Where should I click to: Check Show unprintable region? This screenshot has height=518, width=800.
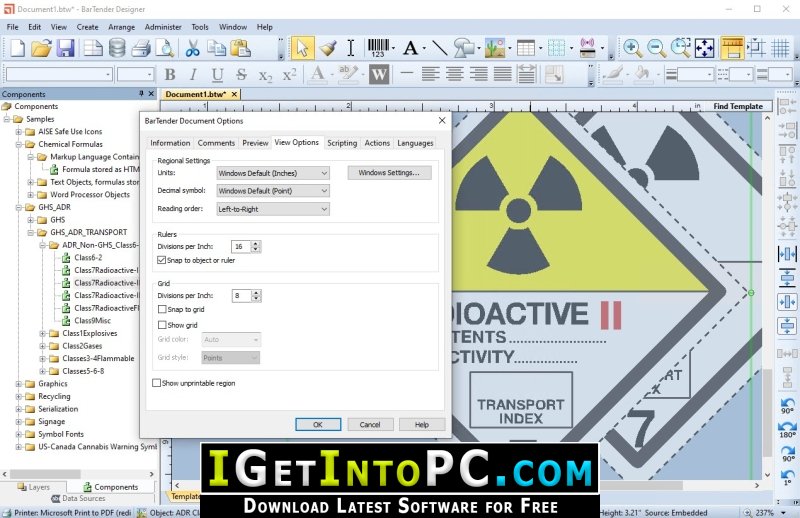point(157,383)
